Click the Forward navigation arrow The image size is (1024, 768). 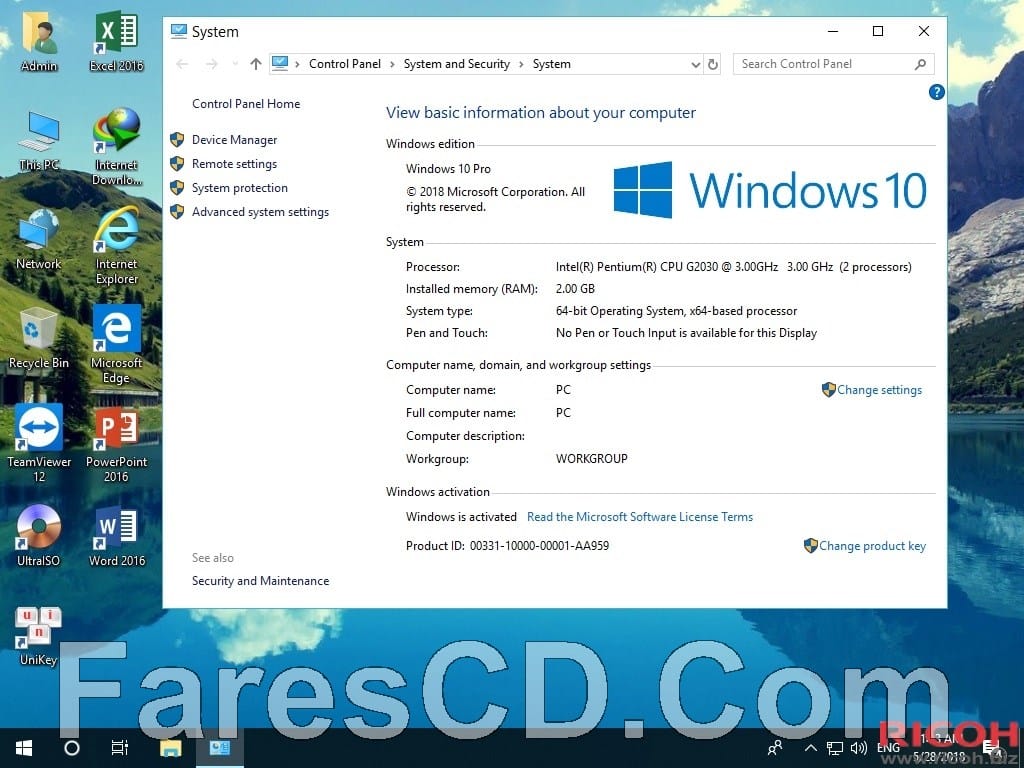(x=211, y=64)
